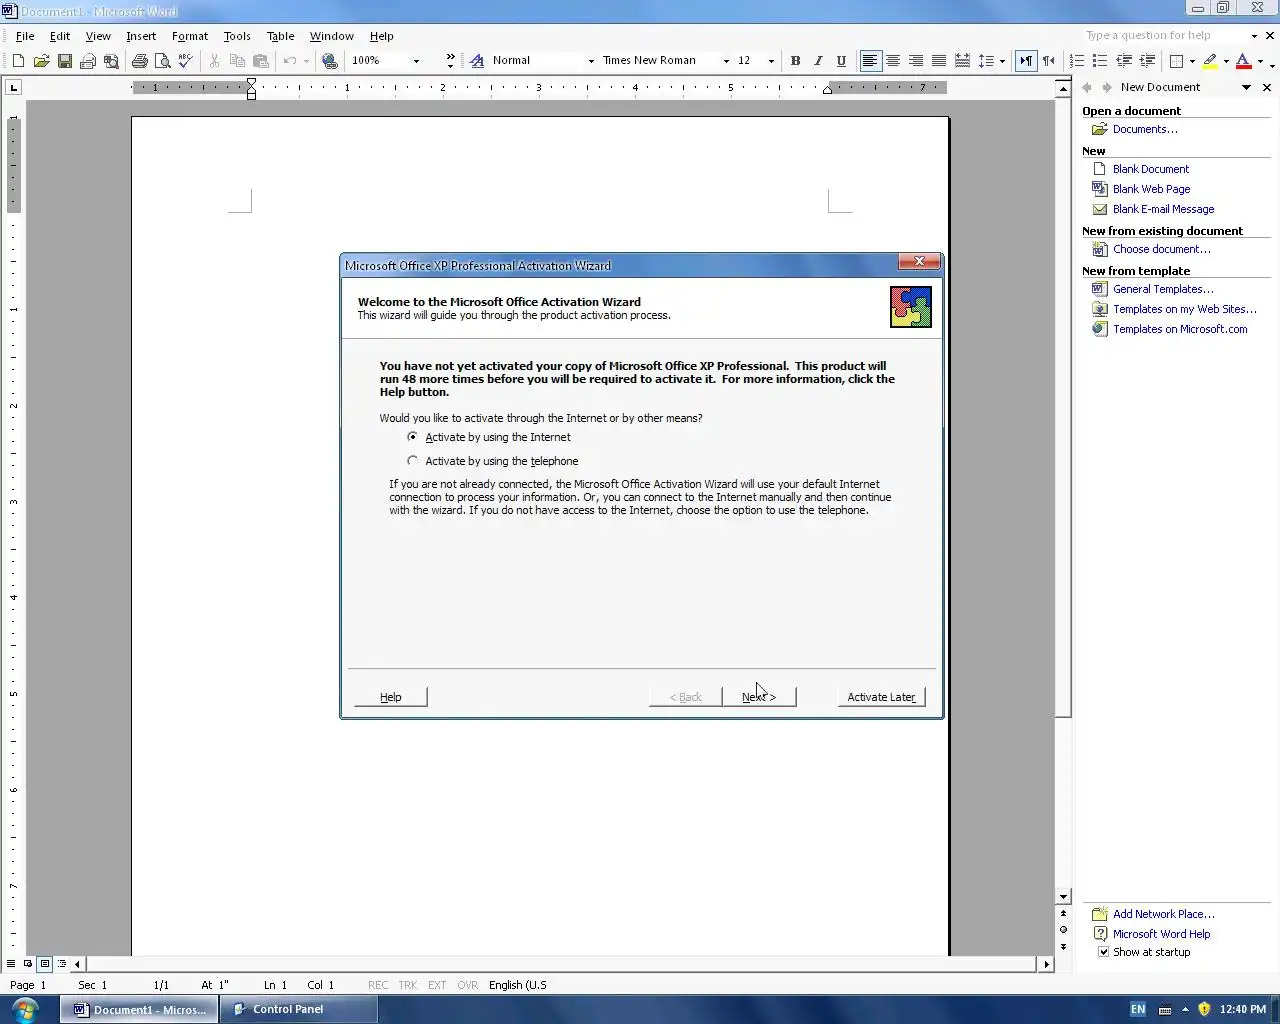1280x1024 pixels.
Task: Click Next in Activation Wizard
Action: tap(759, 697)
